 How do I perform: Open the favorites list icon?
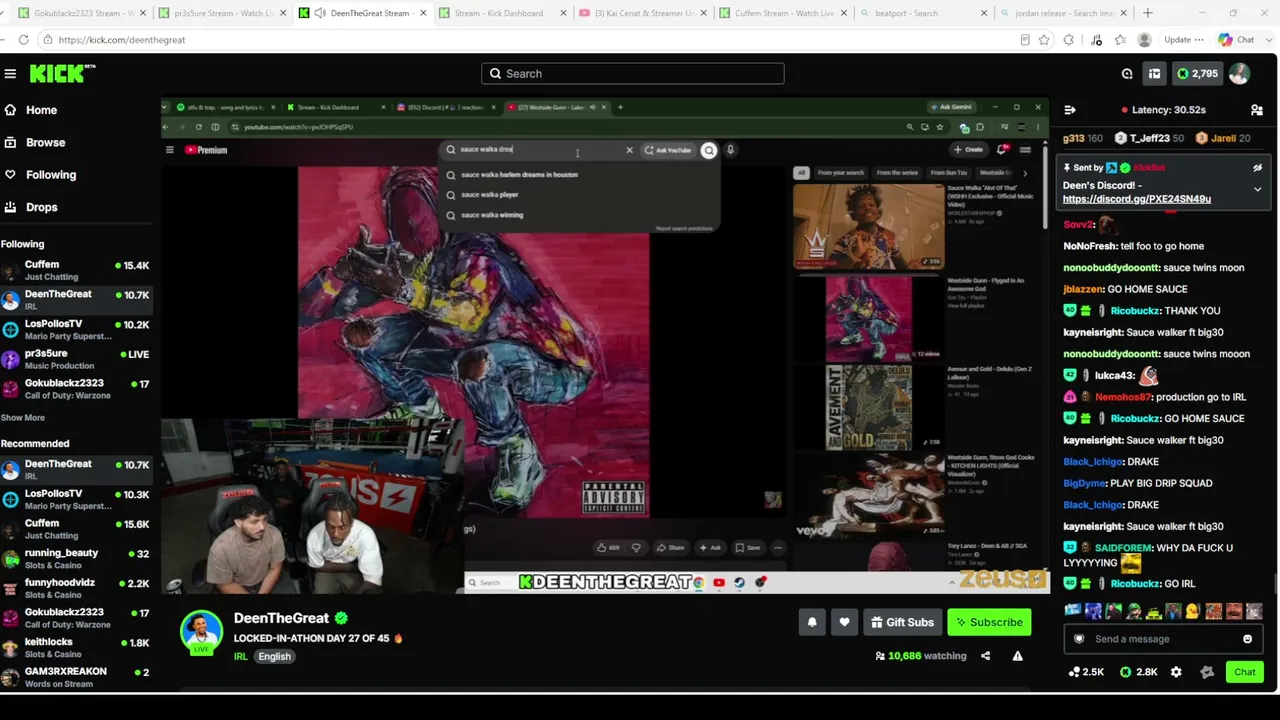click(1120, 40)
